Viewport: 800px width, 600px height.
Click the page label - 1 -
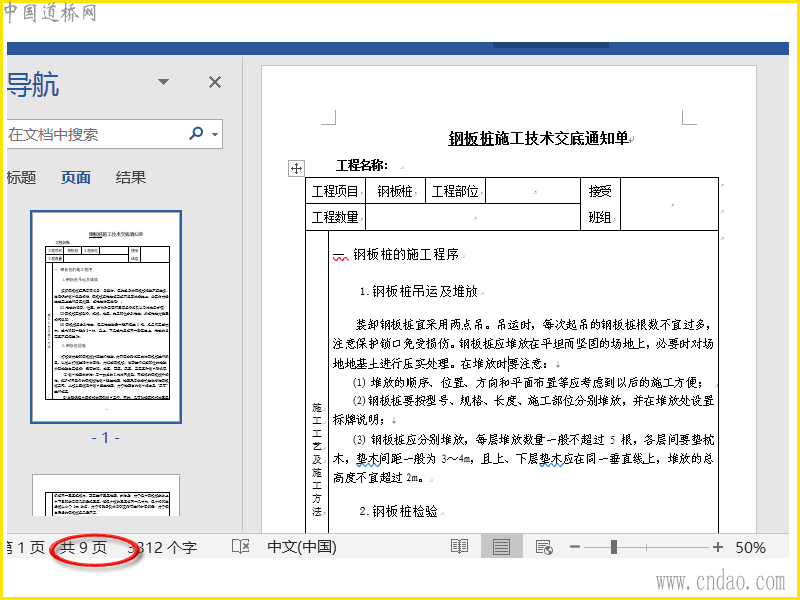coord(106,438)
